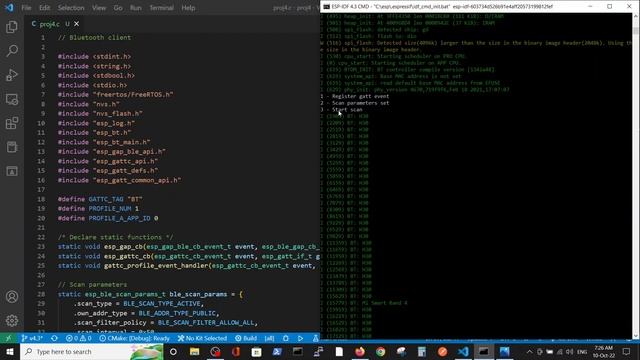Image resolution: width=640 pixels, height=360 pixels.
Task: Click the Synchronize Changes status icon
Action: click(x=54, y=338)
